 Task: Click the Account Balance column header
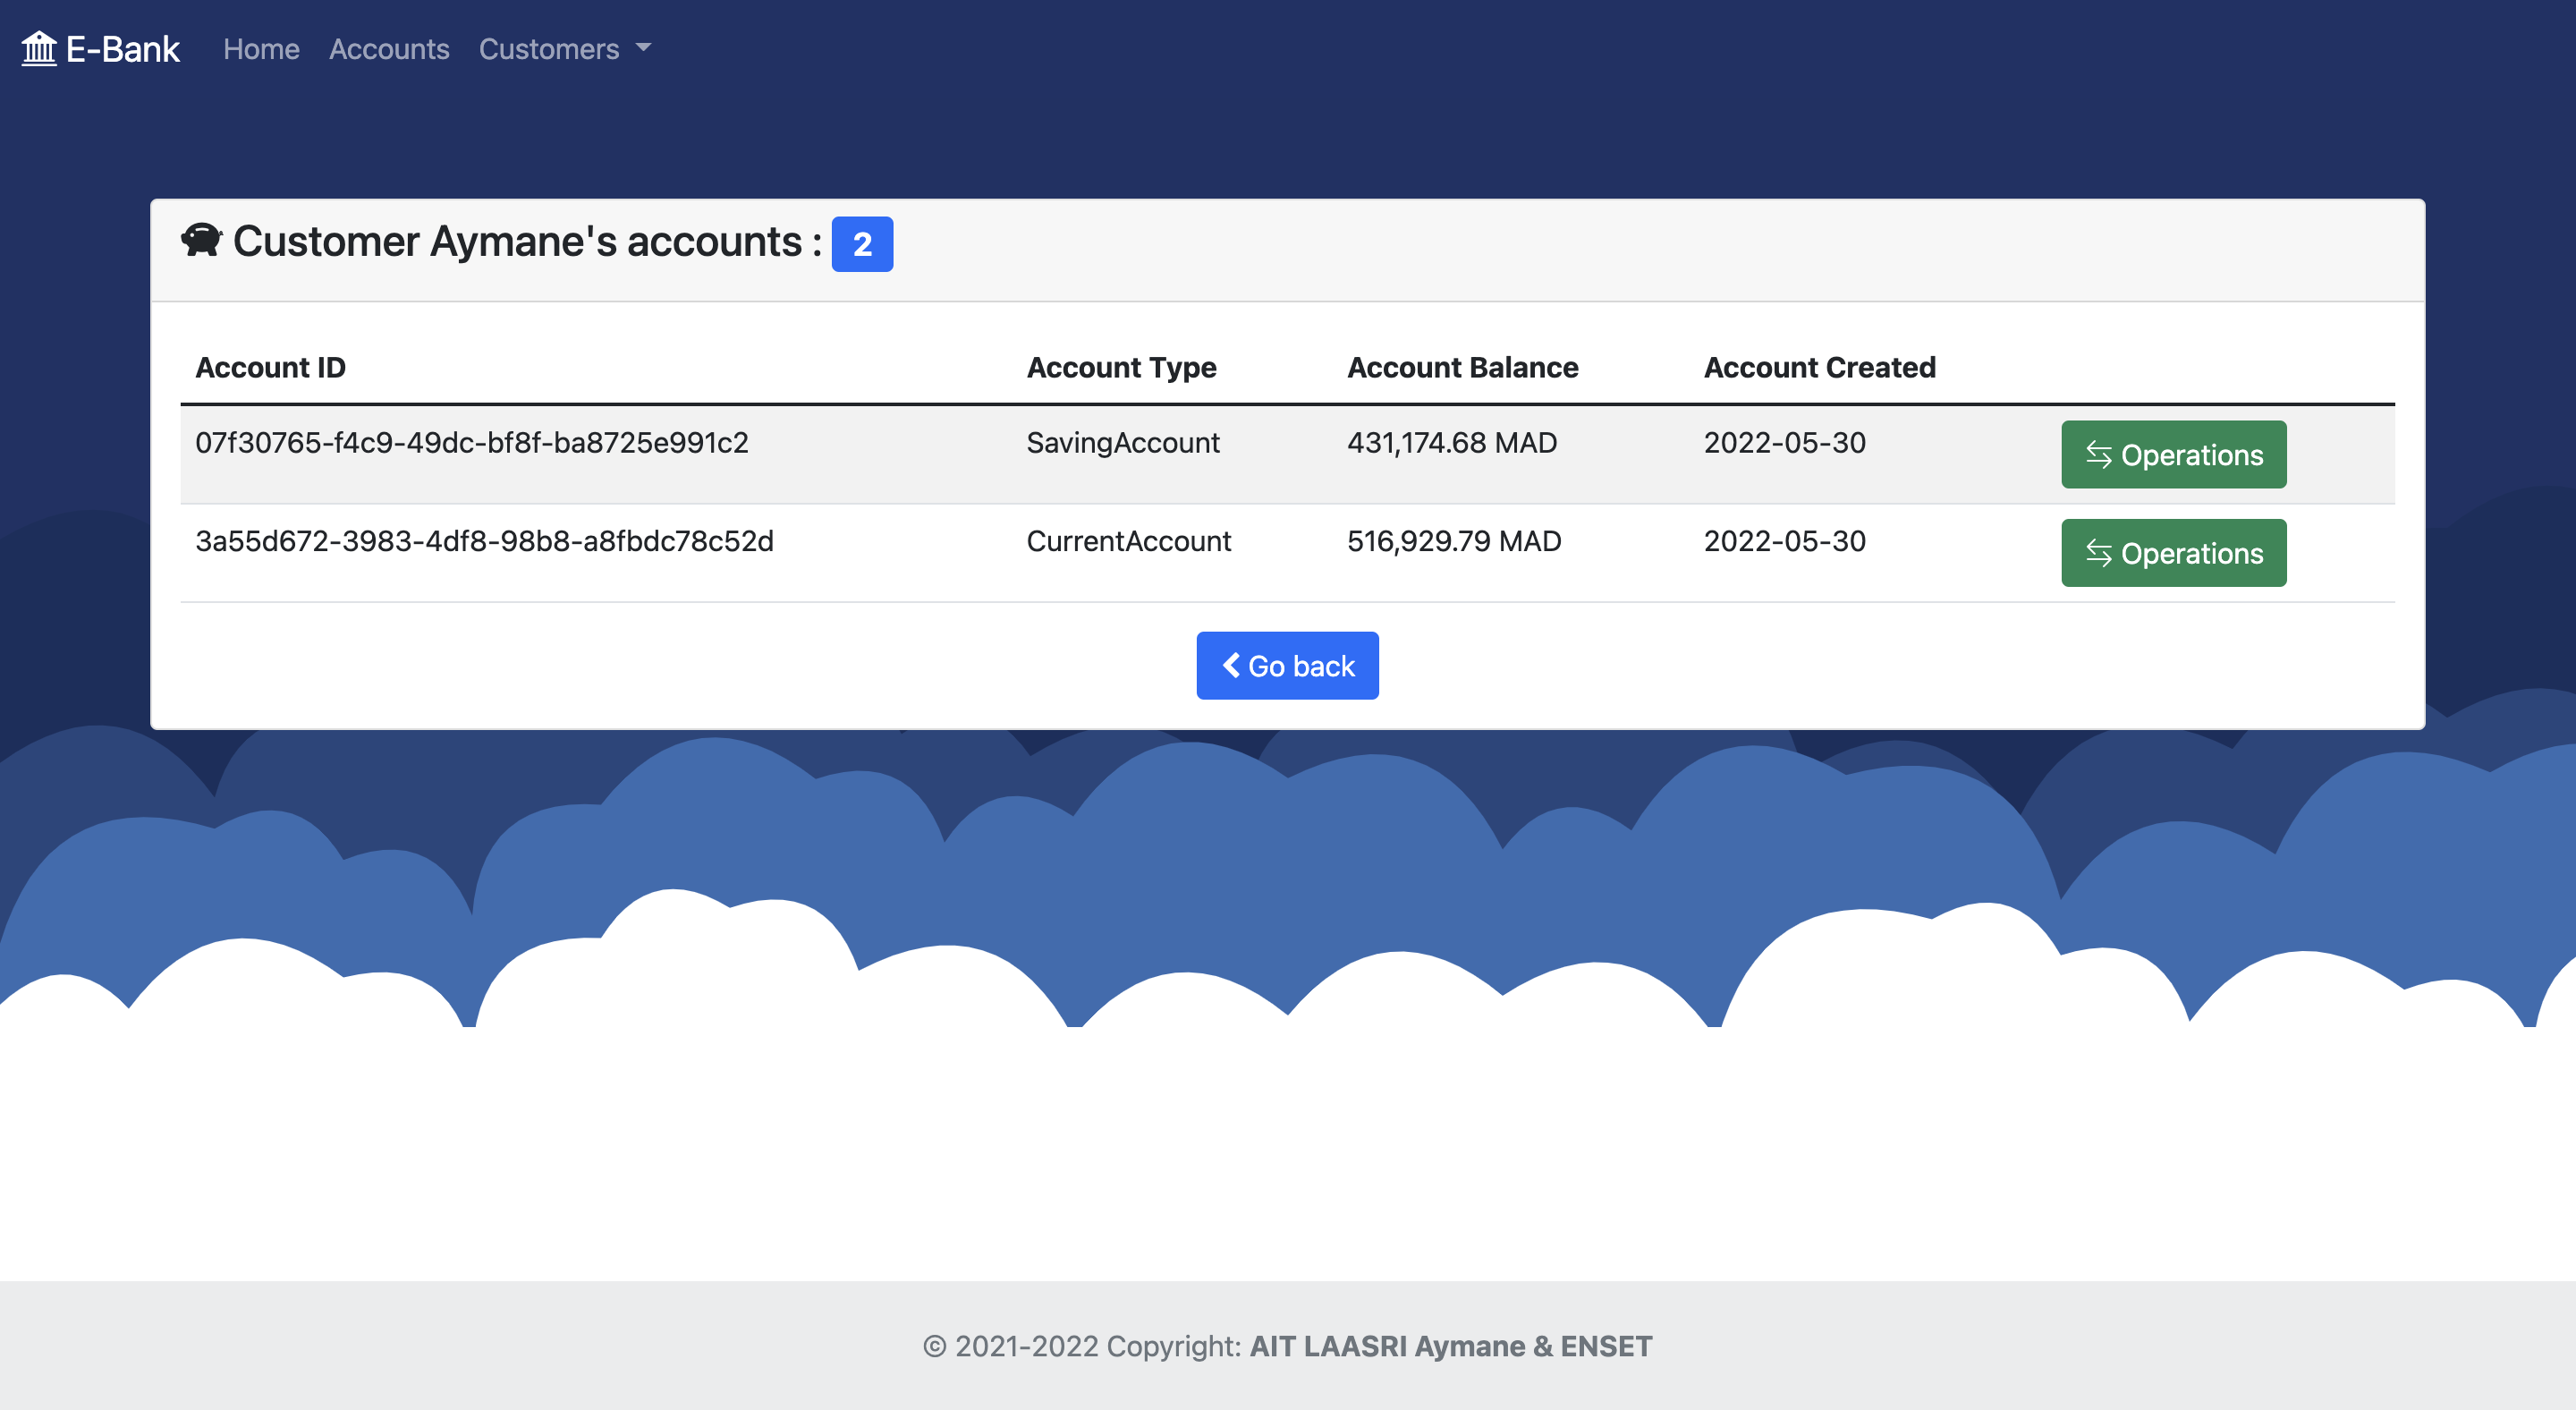[1462, 367]
